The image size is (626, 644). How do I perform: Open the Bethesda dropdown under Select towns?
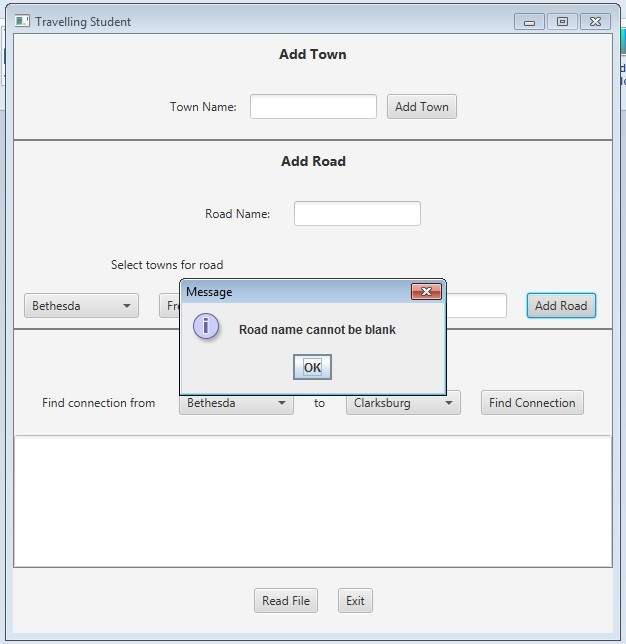(81, 306)
